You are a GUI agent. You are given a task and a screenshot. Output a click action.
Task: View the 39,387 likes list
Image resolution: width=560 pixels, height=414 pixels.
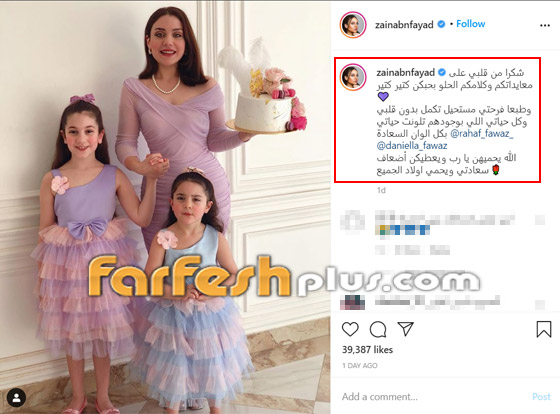coord(367,349)
